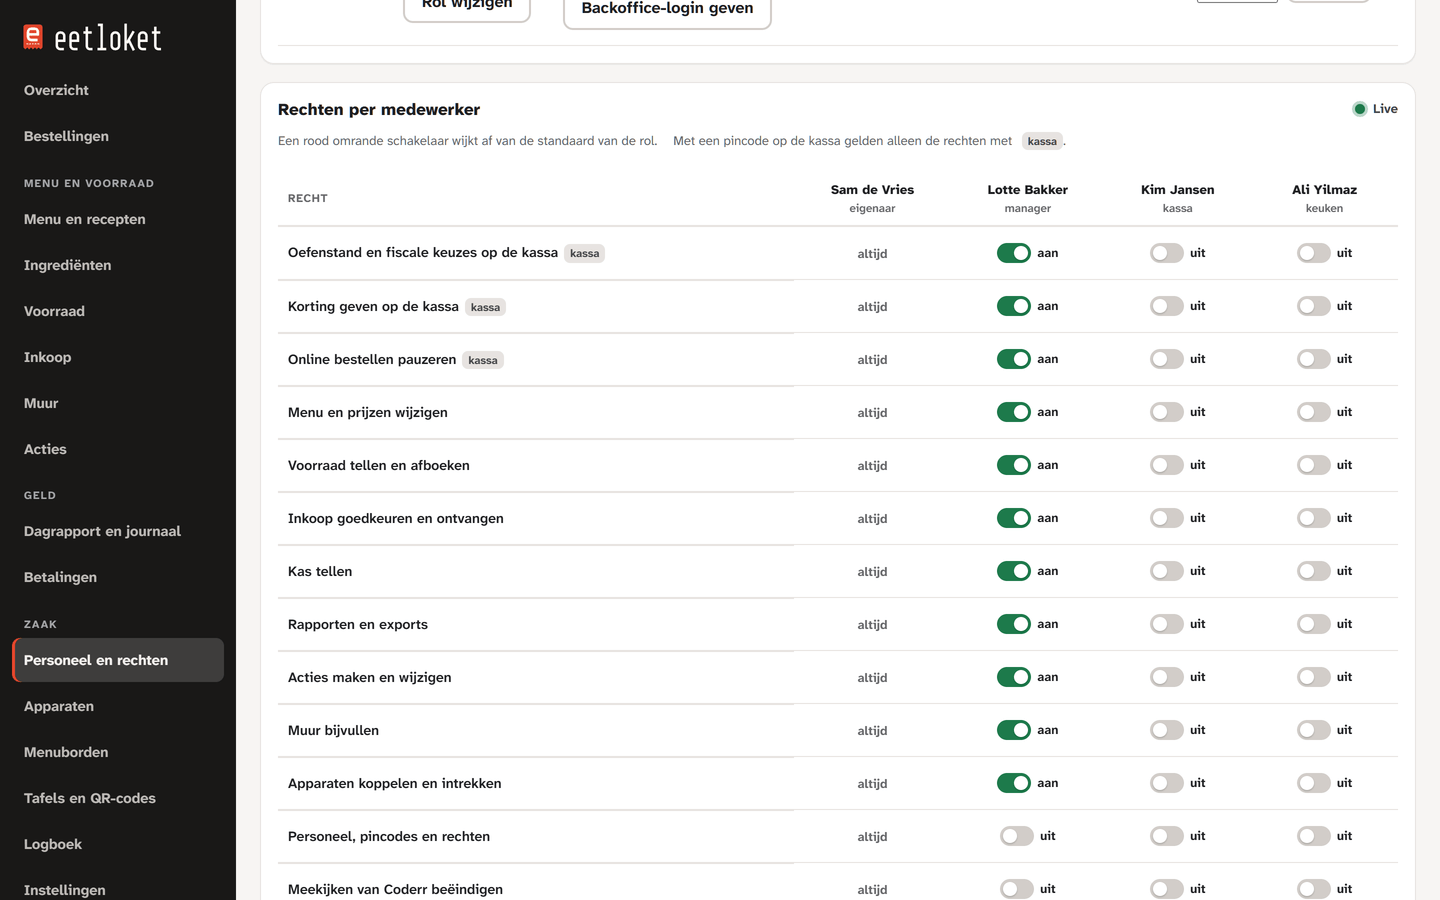This screenshot has width=1440, height=900.
Task: Enable Inkoop goedkeuren en ontvangen for Ali Yilmaz
Action: (1313, 518)
